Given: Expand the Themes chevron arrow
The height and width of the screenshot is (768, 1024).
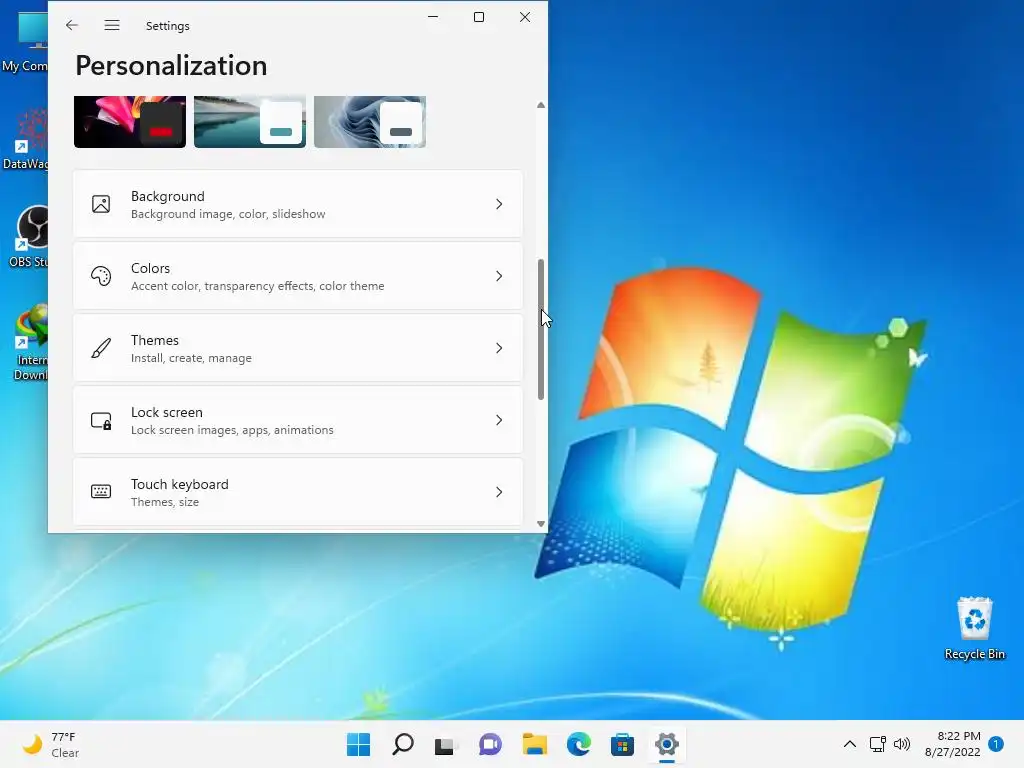Looking at the screenshot, I should pos(499,348).
